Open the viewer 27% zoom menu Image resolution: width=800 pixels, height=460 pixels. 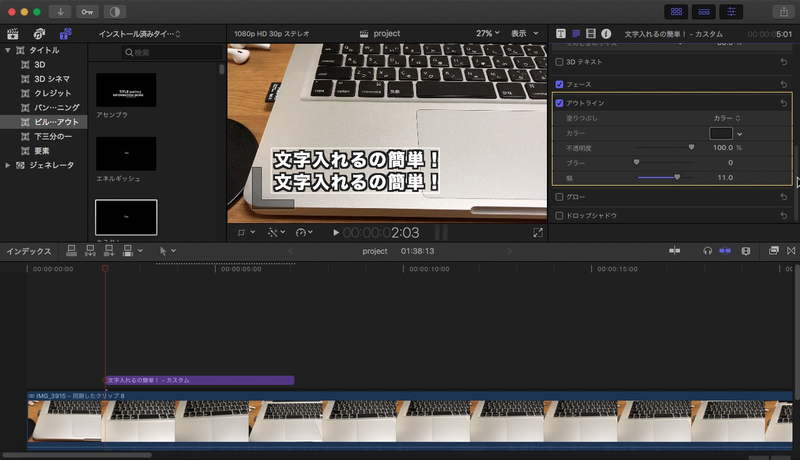tap(488, 34)
